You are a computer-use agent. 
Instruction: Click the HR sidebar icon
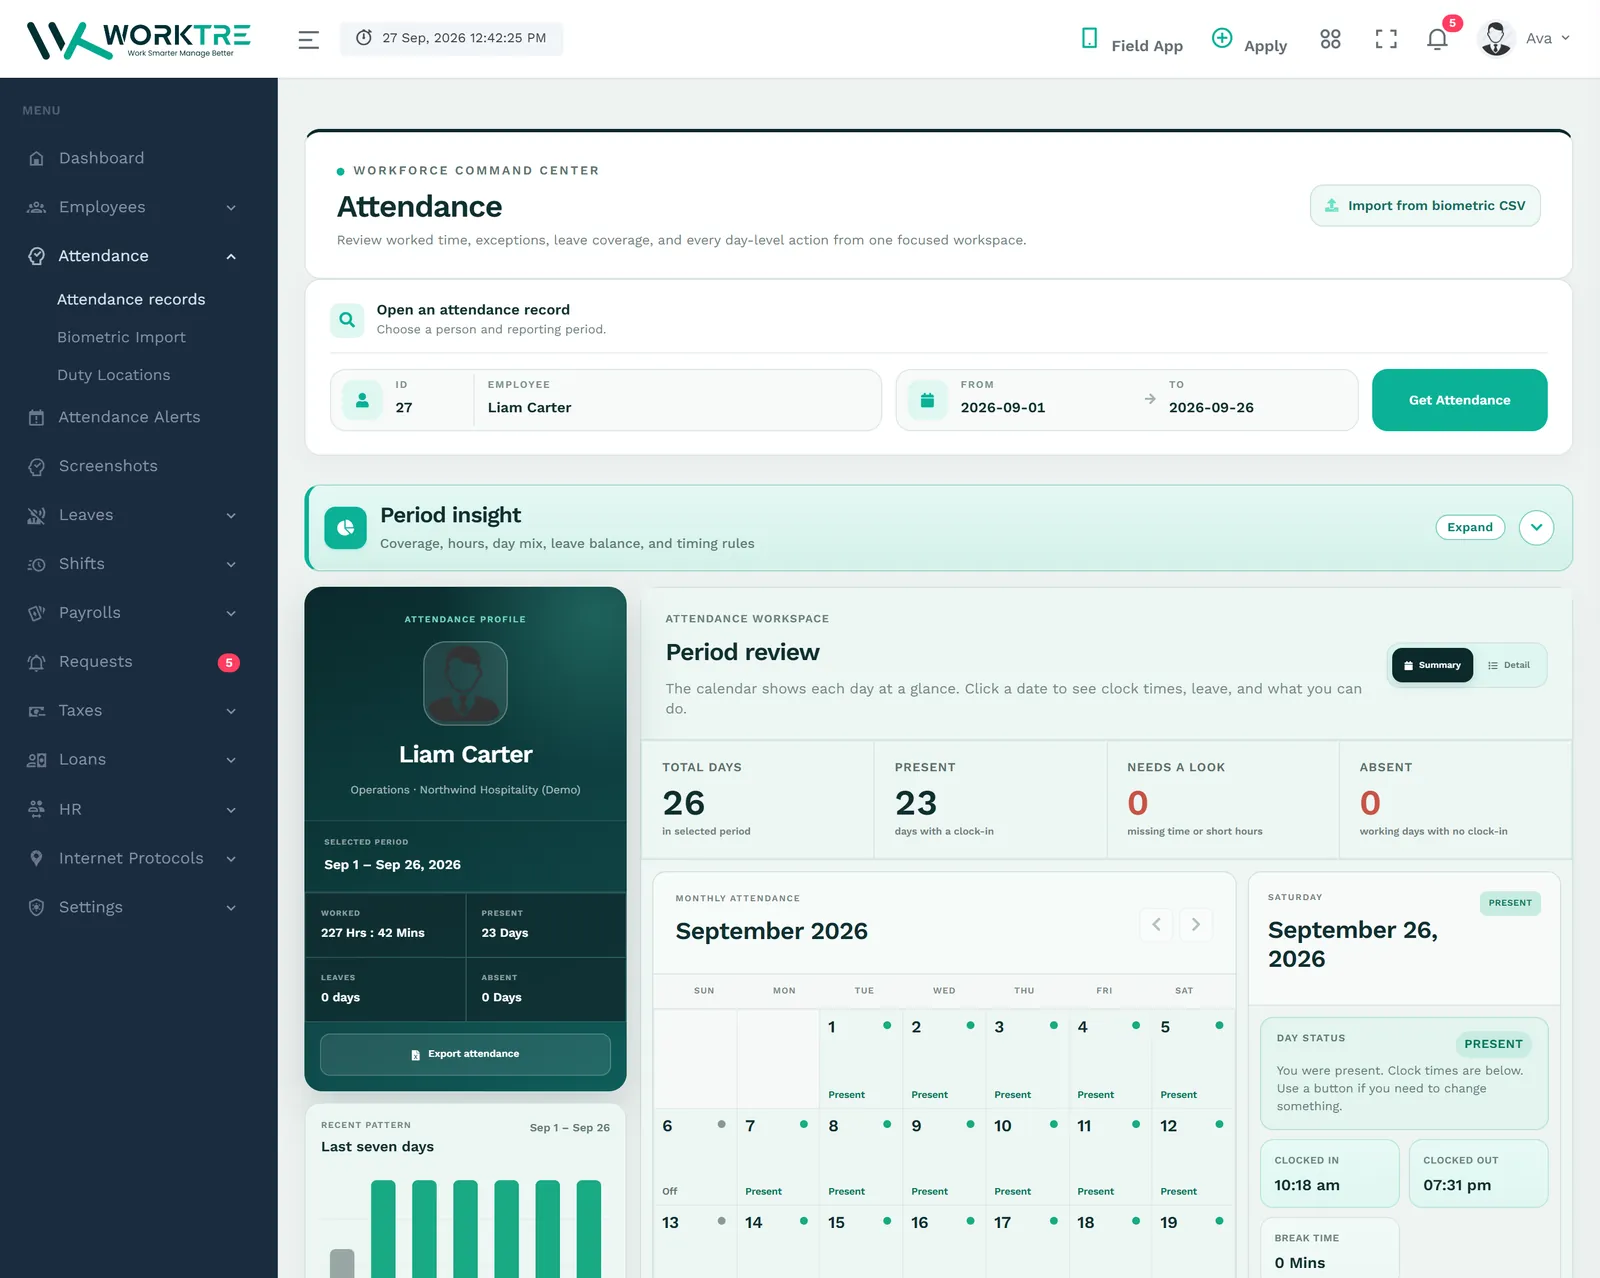click(37, 809)
